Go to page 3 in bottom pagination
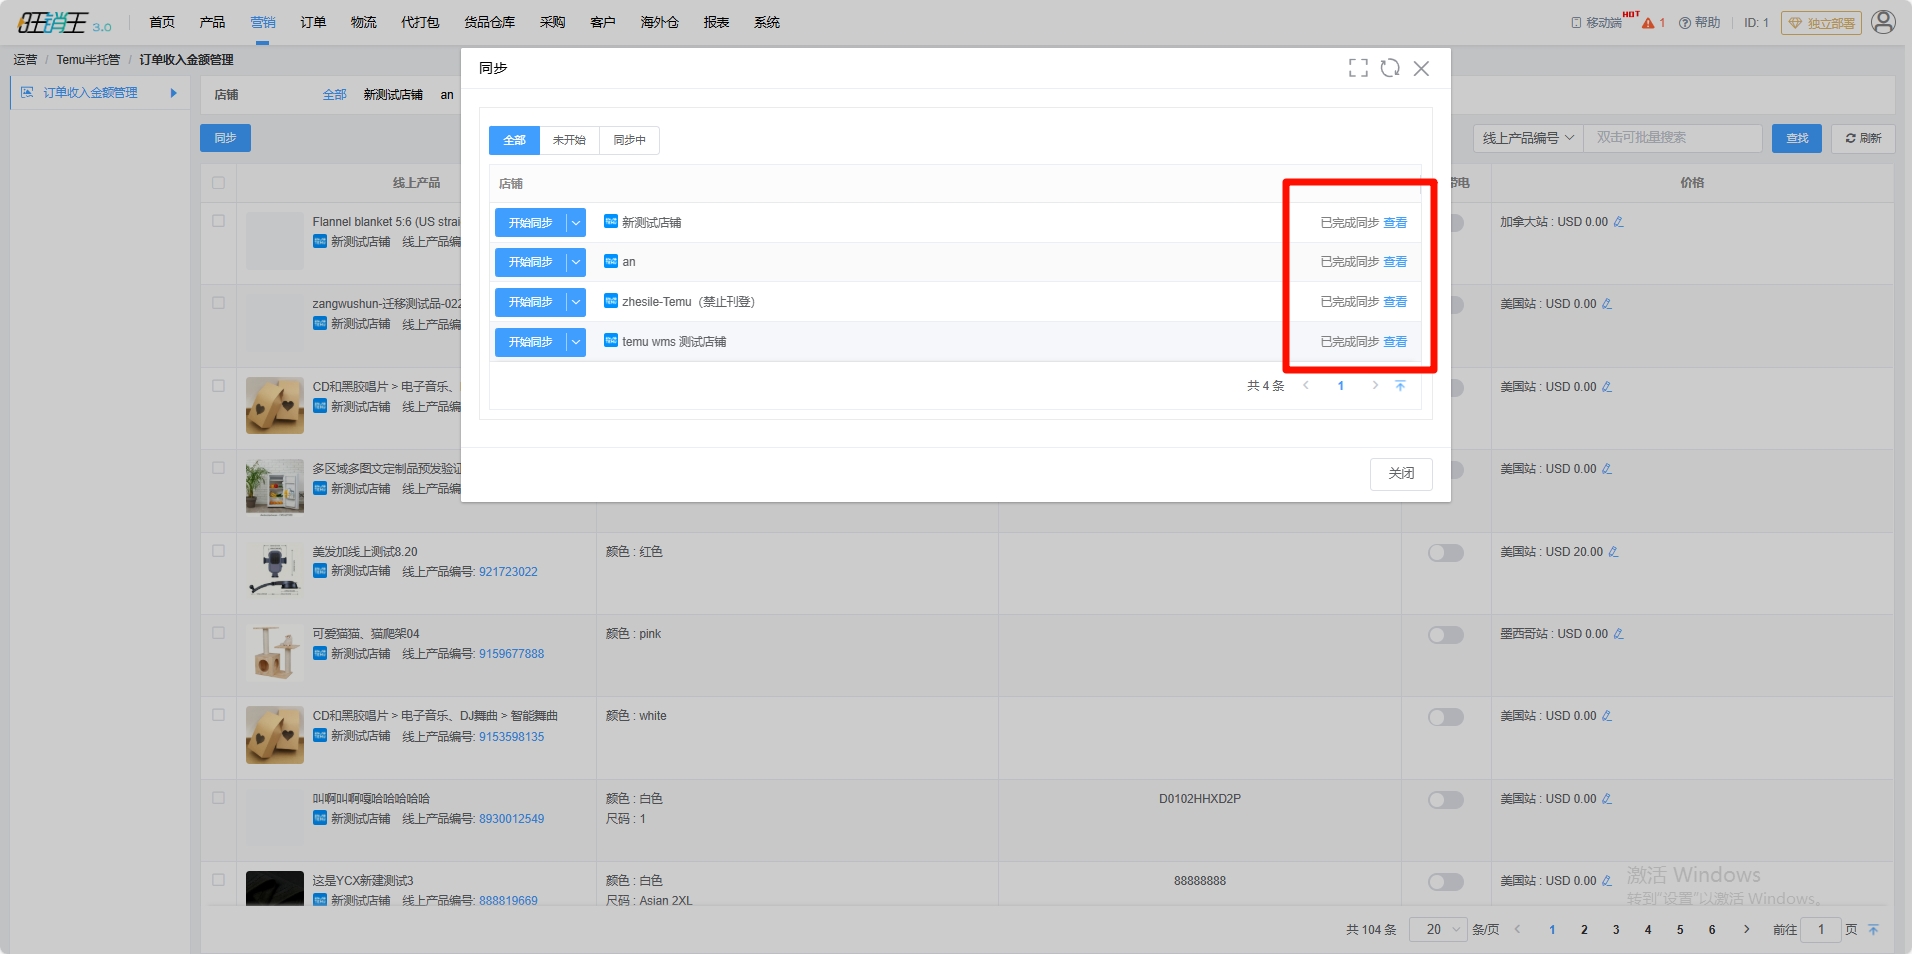This screenshot has height=954, width=1912. point(1616,929)
